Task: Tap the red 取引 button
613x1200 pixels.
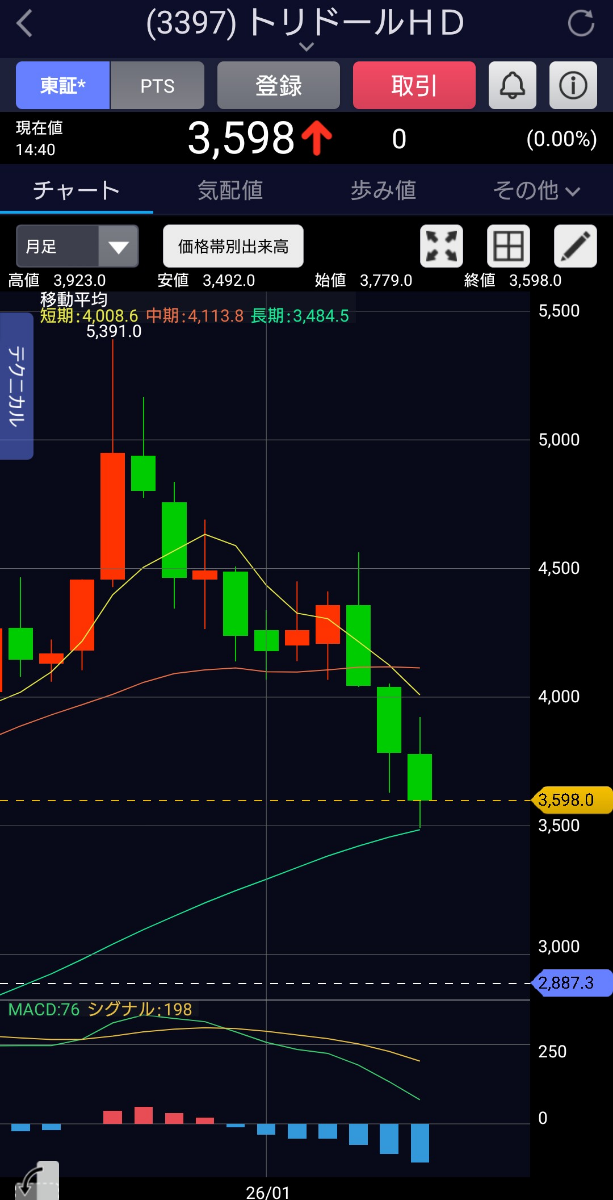Action: (x=414, y=86)
